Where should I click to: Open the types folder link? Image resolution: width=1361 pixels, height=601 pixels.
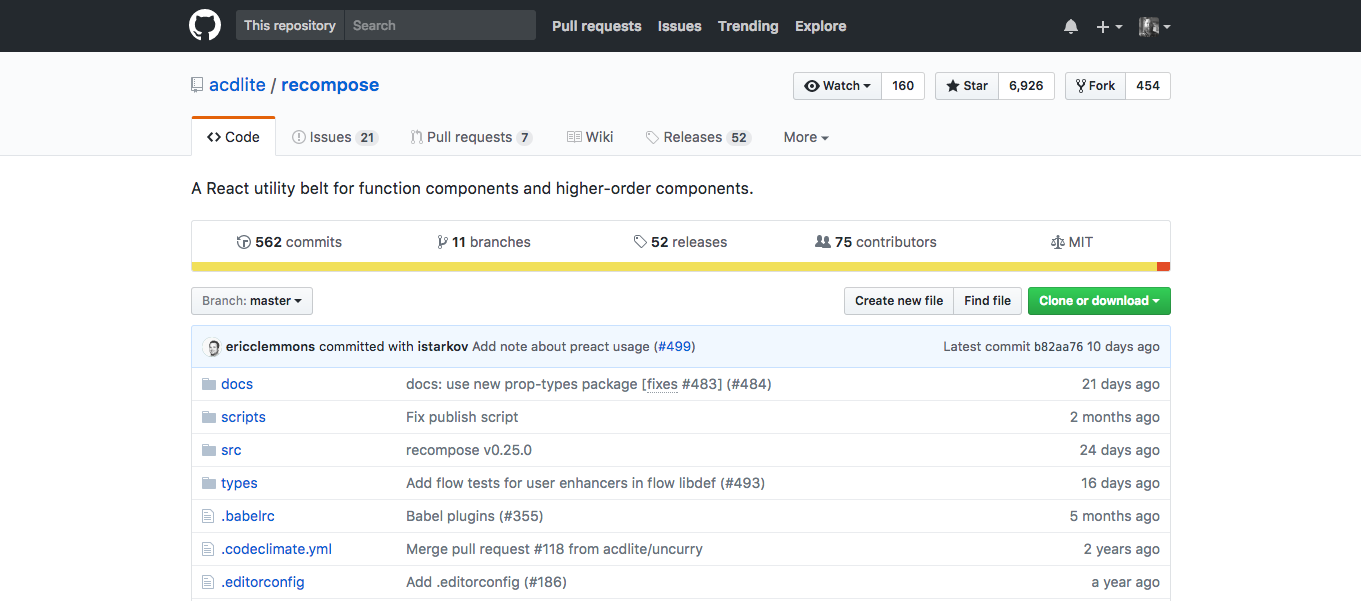pos(239,483)
